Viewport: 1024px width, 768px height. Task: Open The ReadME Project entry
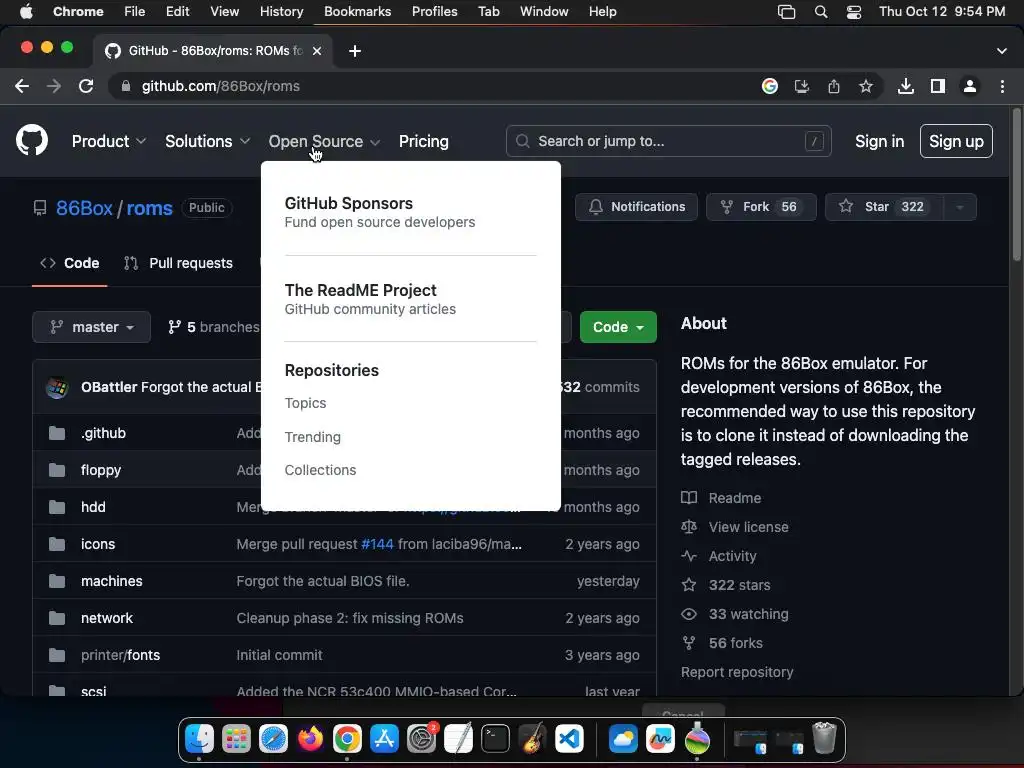tap(370, 299)
